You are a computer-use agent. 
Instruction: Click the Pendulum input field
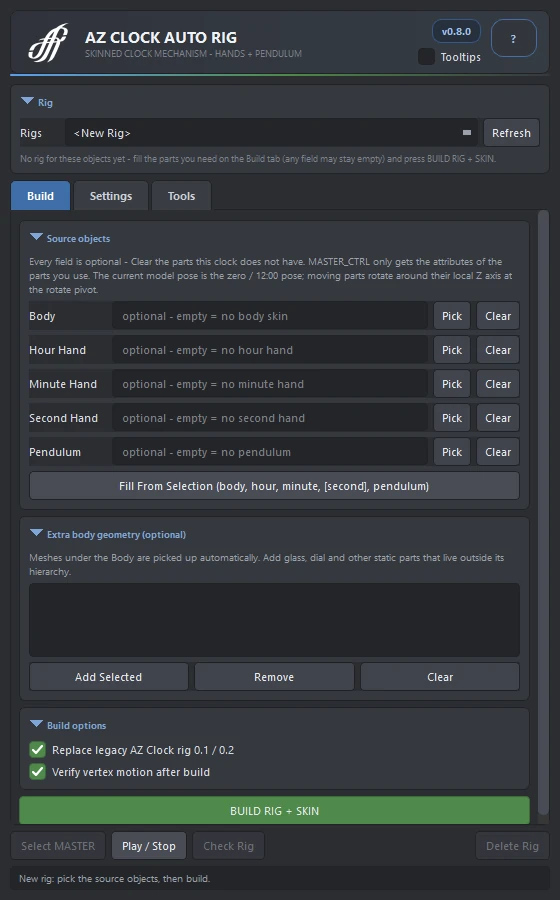270,452
